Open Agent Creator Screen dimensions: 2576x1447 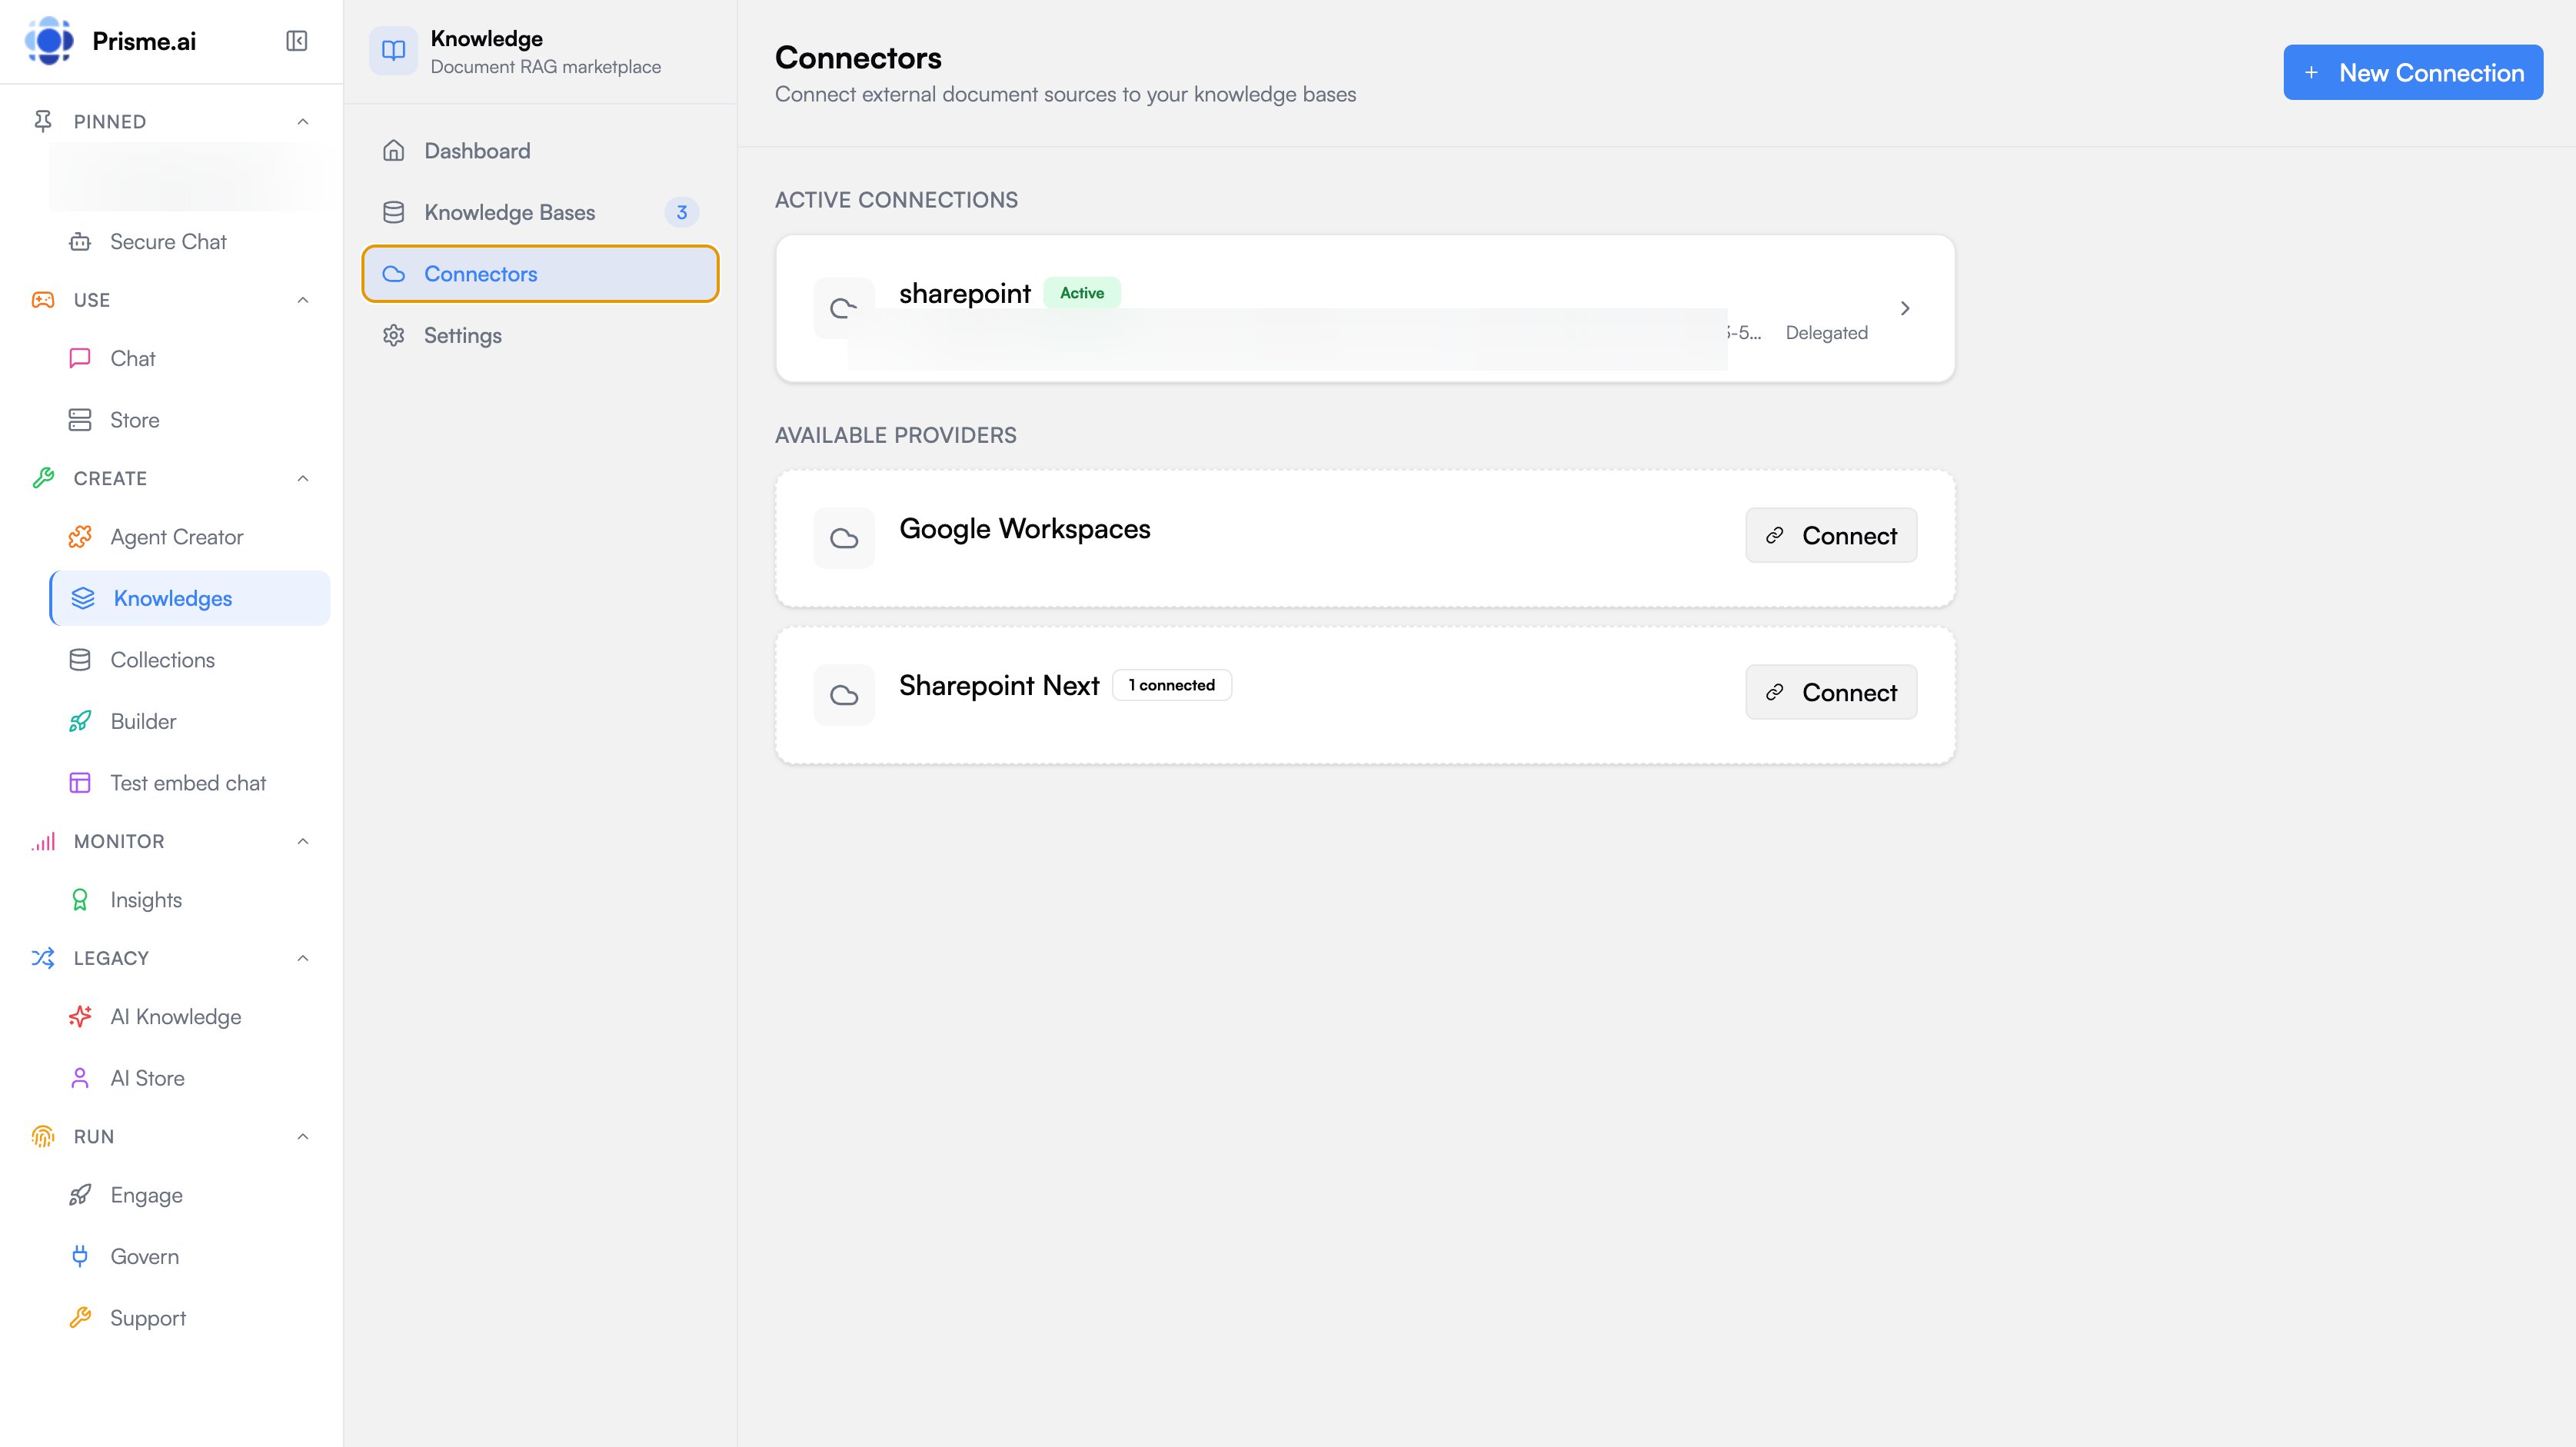coord(190,537)
